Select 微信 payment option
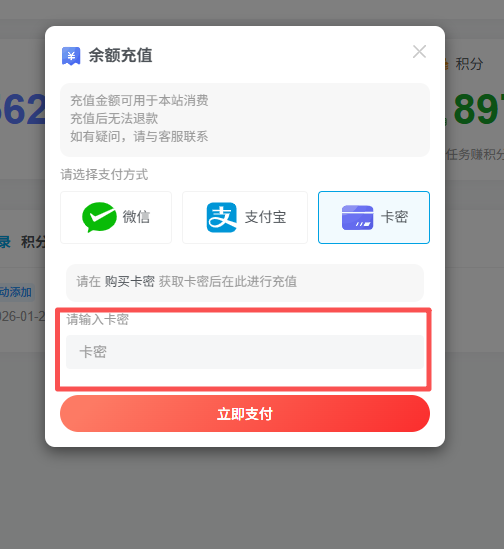This screenshot has width=504, height=549. [x=116, y=217]
